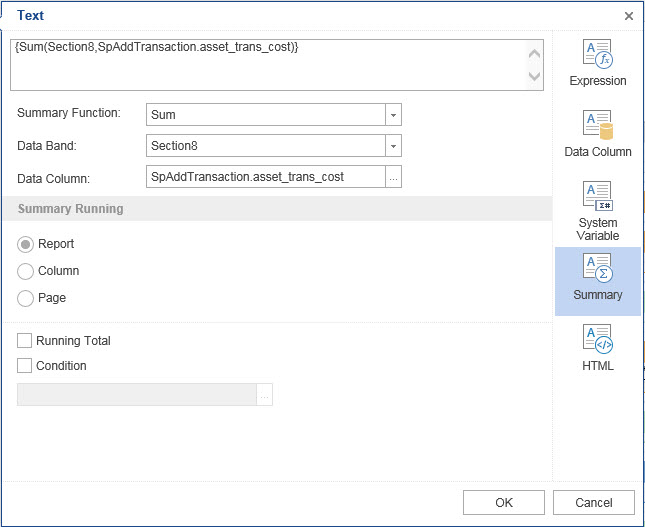Click ellipsis button next to Condition field
Image resolution: width=645 pixels, height=527 pixels.
point(265,395)
